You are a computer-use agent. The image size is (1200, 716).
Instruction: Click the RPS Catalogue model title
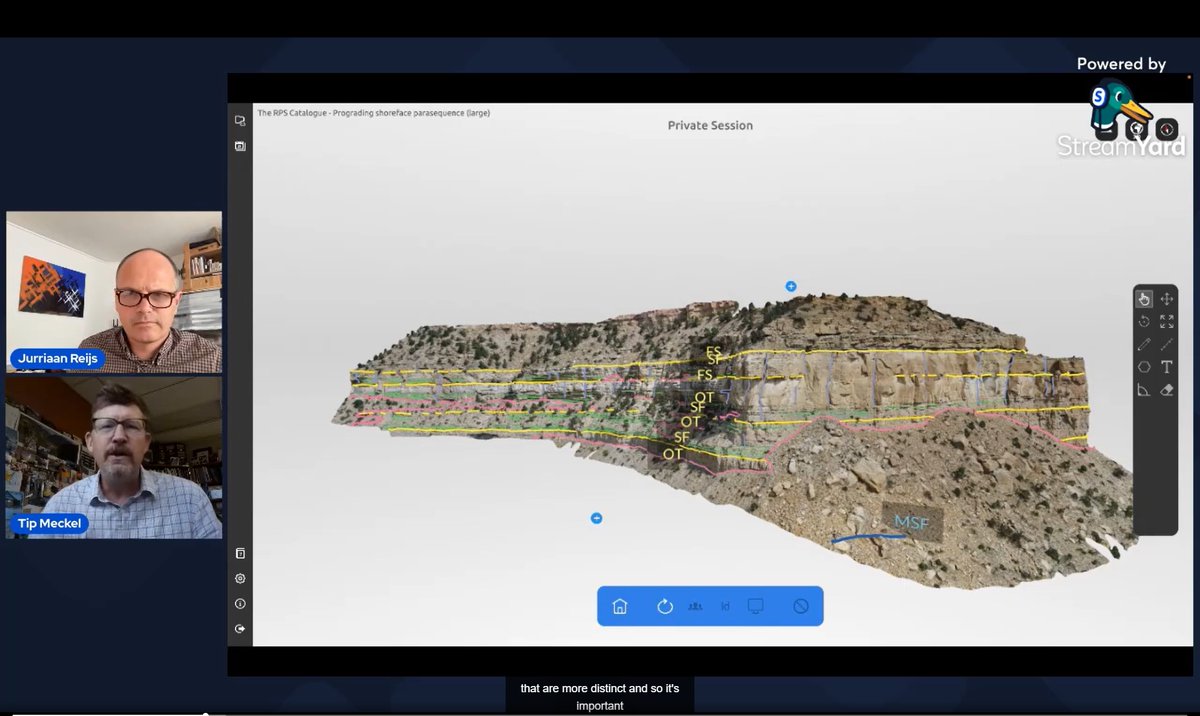[x=374, y=113]
